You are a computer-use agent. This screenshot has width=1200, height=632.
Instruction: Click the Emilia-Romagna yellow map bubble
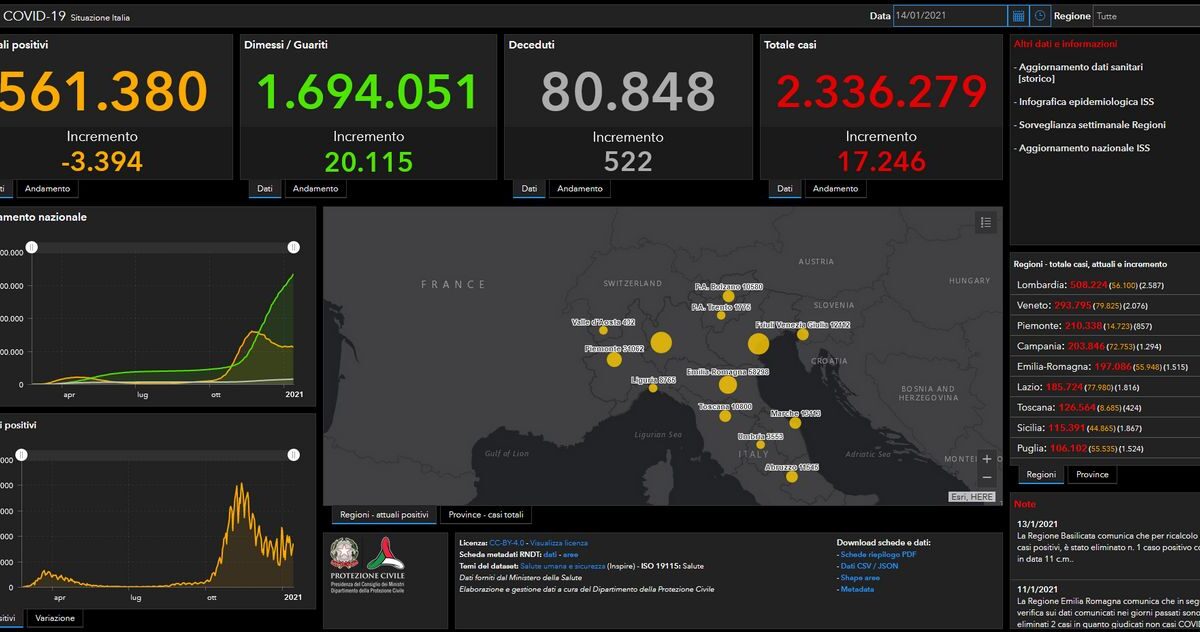click(727, 385)
